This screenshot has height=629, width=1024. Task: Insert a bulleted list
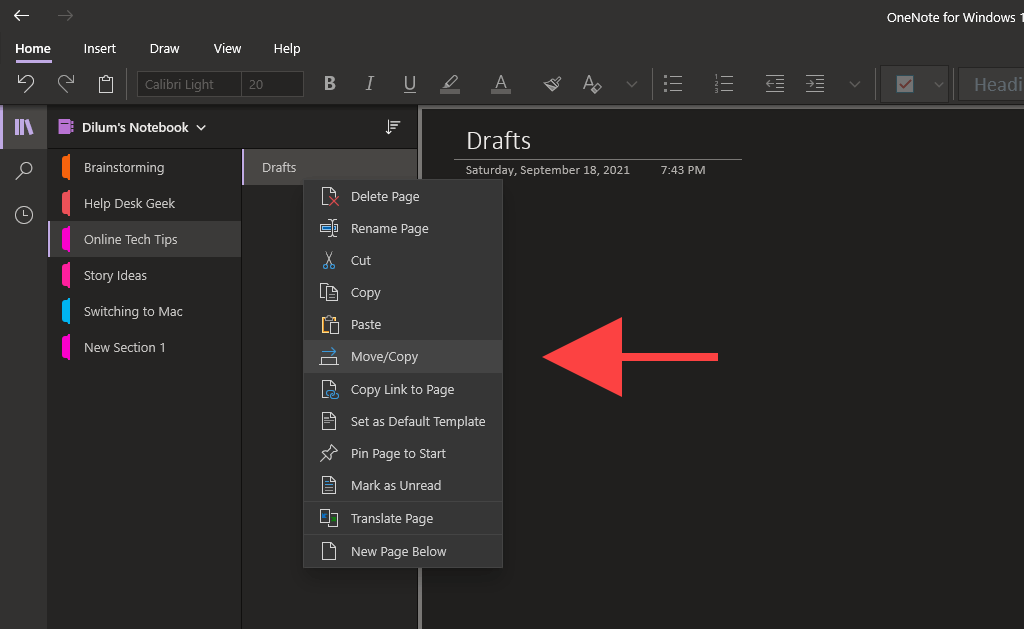click(x=673, y=84)
